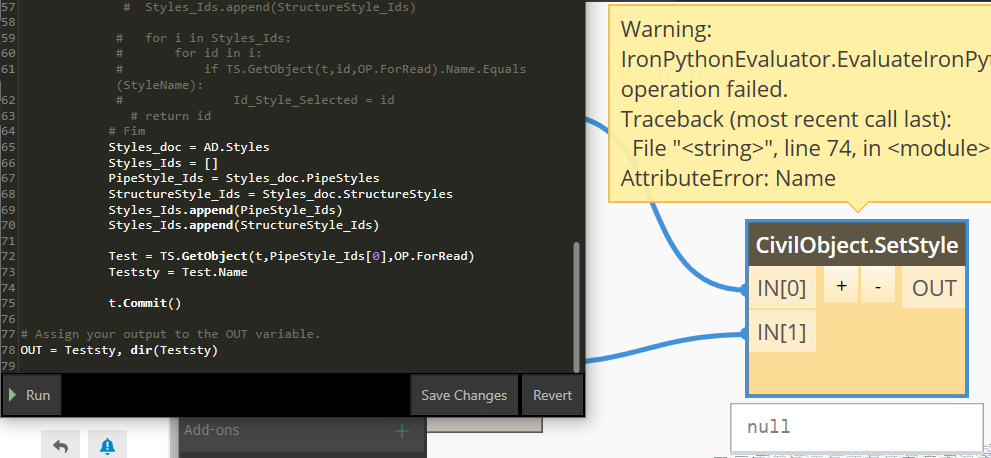Click the '# for i in Styles_Ids:' comment line

point(203,38)
